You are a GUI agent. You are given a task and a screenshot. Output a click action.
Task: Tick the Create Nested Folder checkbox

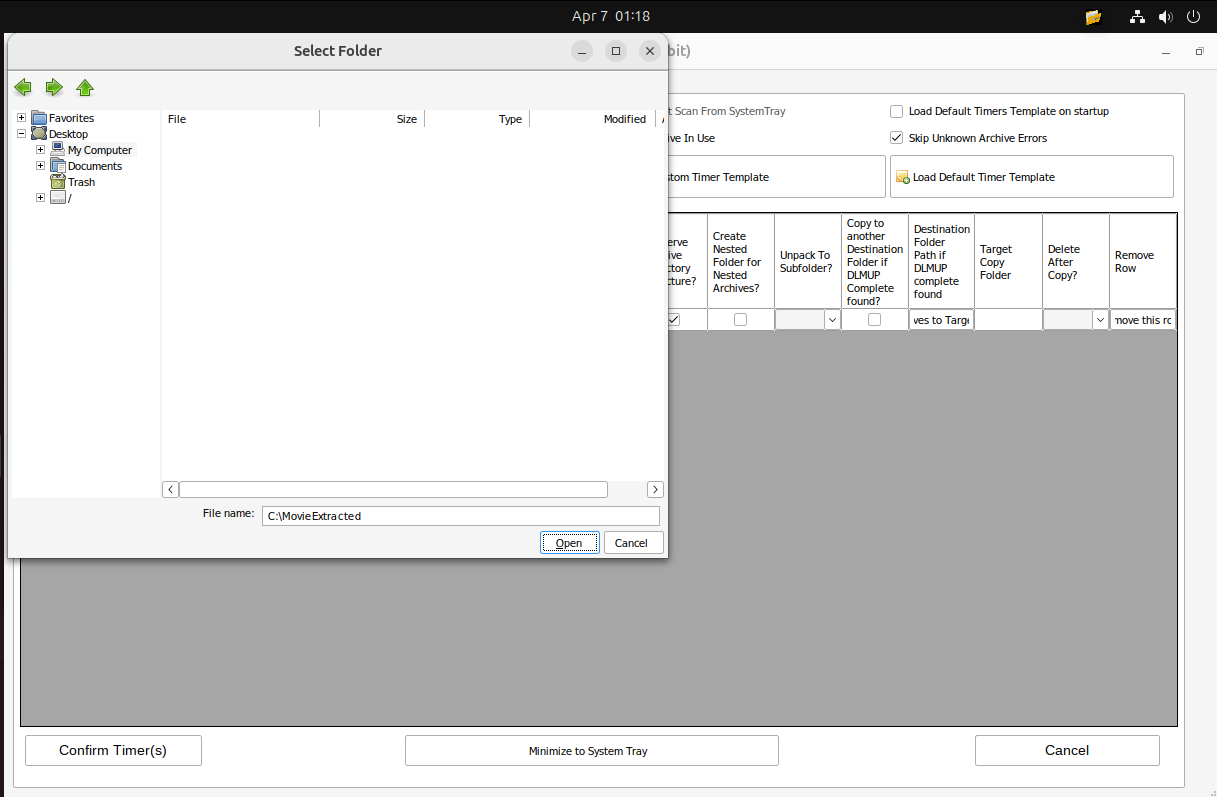click(x=740, y=320)
